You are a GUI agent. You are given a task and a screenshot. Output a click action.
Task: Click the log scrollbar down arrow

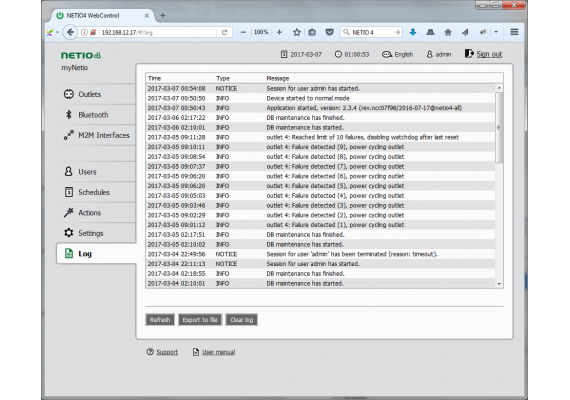click(x=499, y=284)
